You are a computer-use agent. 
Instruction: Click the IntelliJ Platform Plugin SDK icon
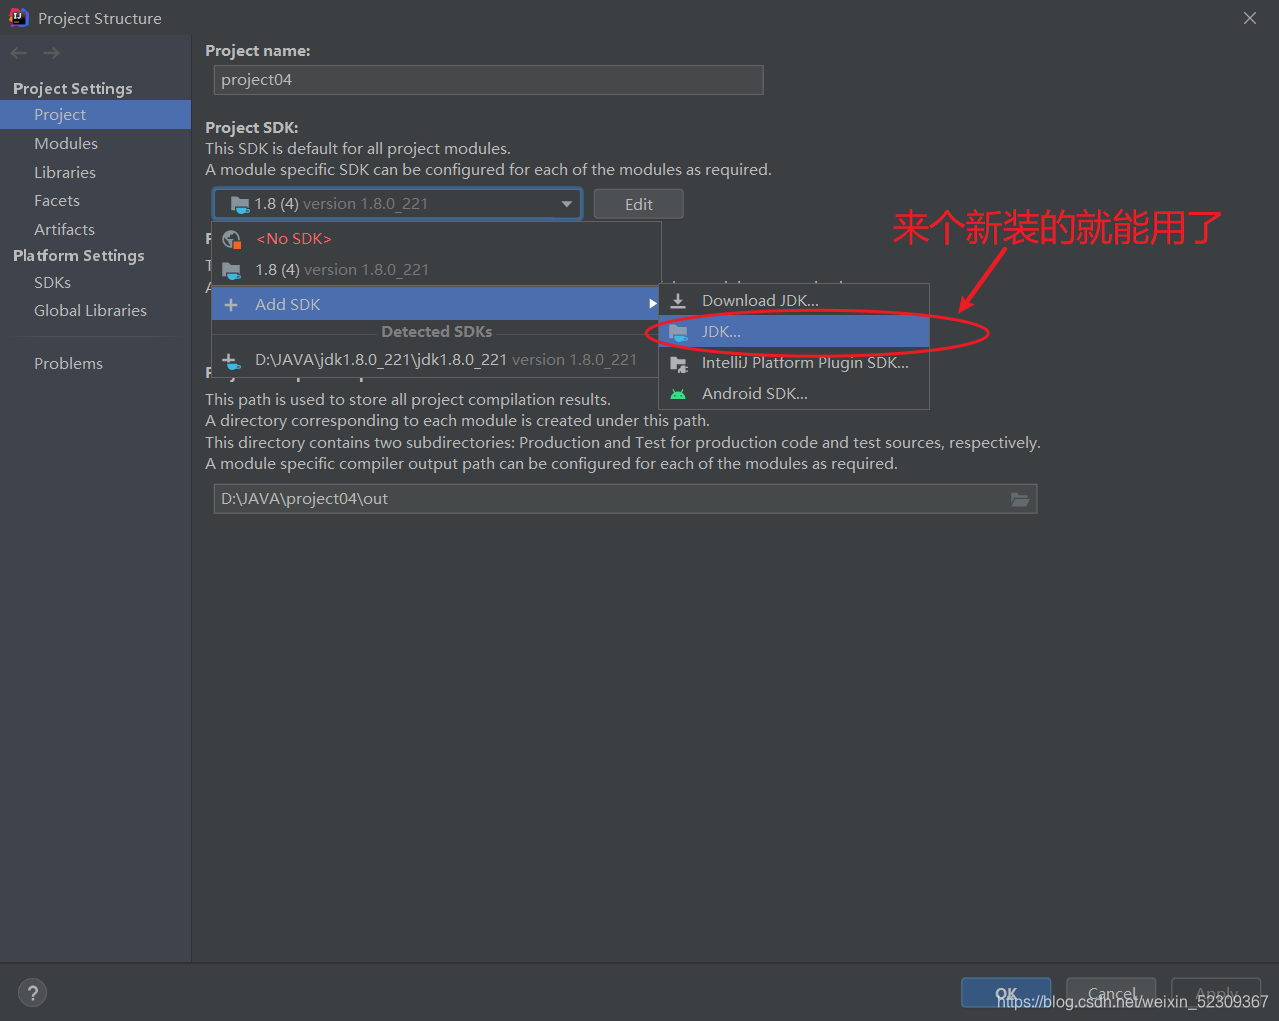pyautogui.click(x=678, y=362)
